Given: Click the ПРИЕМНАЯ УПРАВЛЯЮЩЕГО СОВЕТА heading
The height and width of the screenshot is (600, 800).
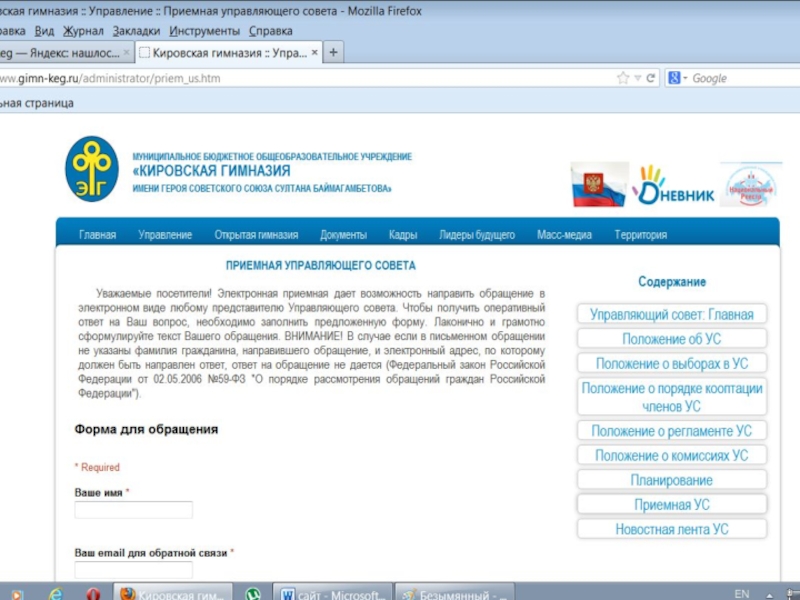Looking at the screenshot, I should point(321,265).
